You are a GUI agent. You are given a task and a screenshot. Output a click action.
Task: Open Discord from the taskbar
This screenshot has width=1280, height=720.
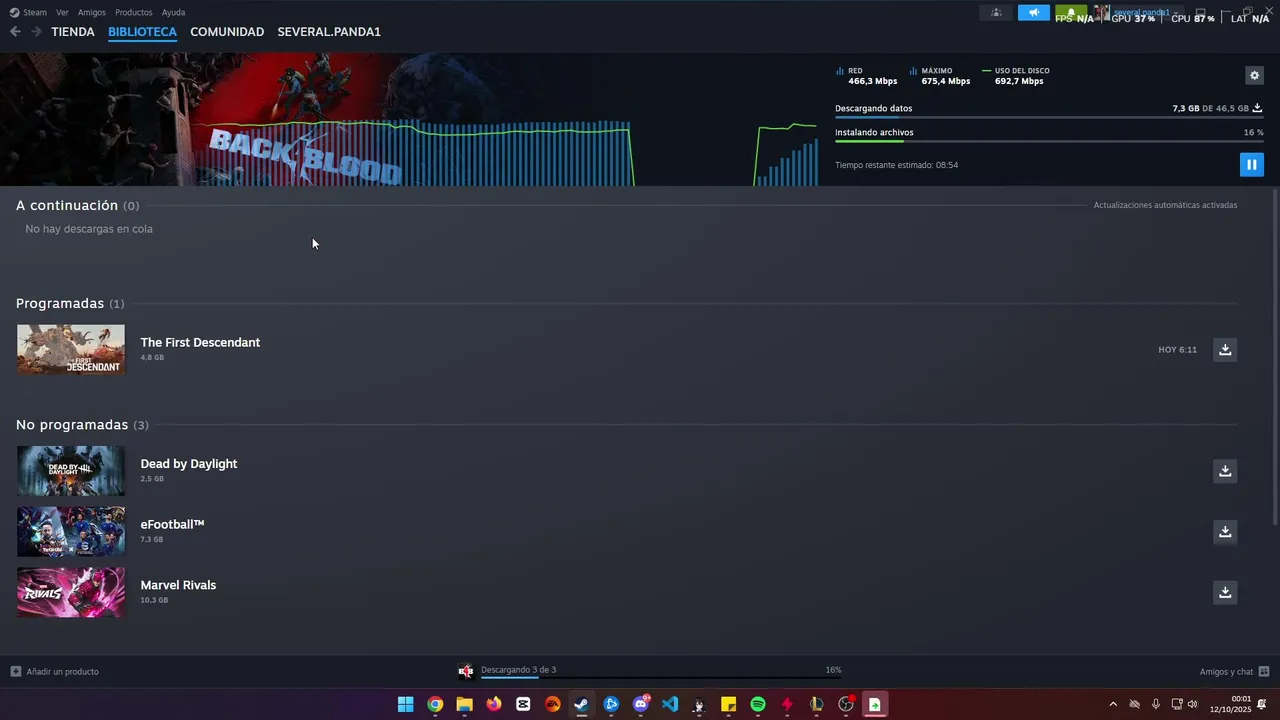click(641, 704)
